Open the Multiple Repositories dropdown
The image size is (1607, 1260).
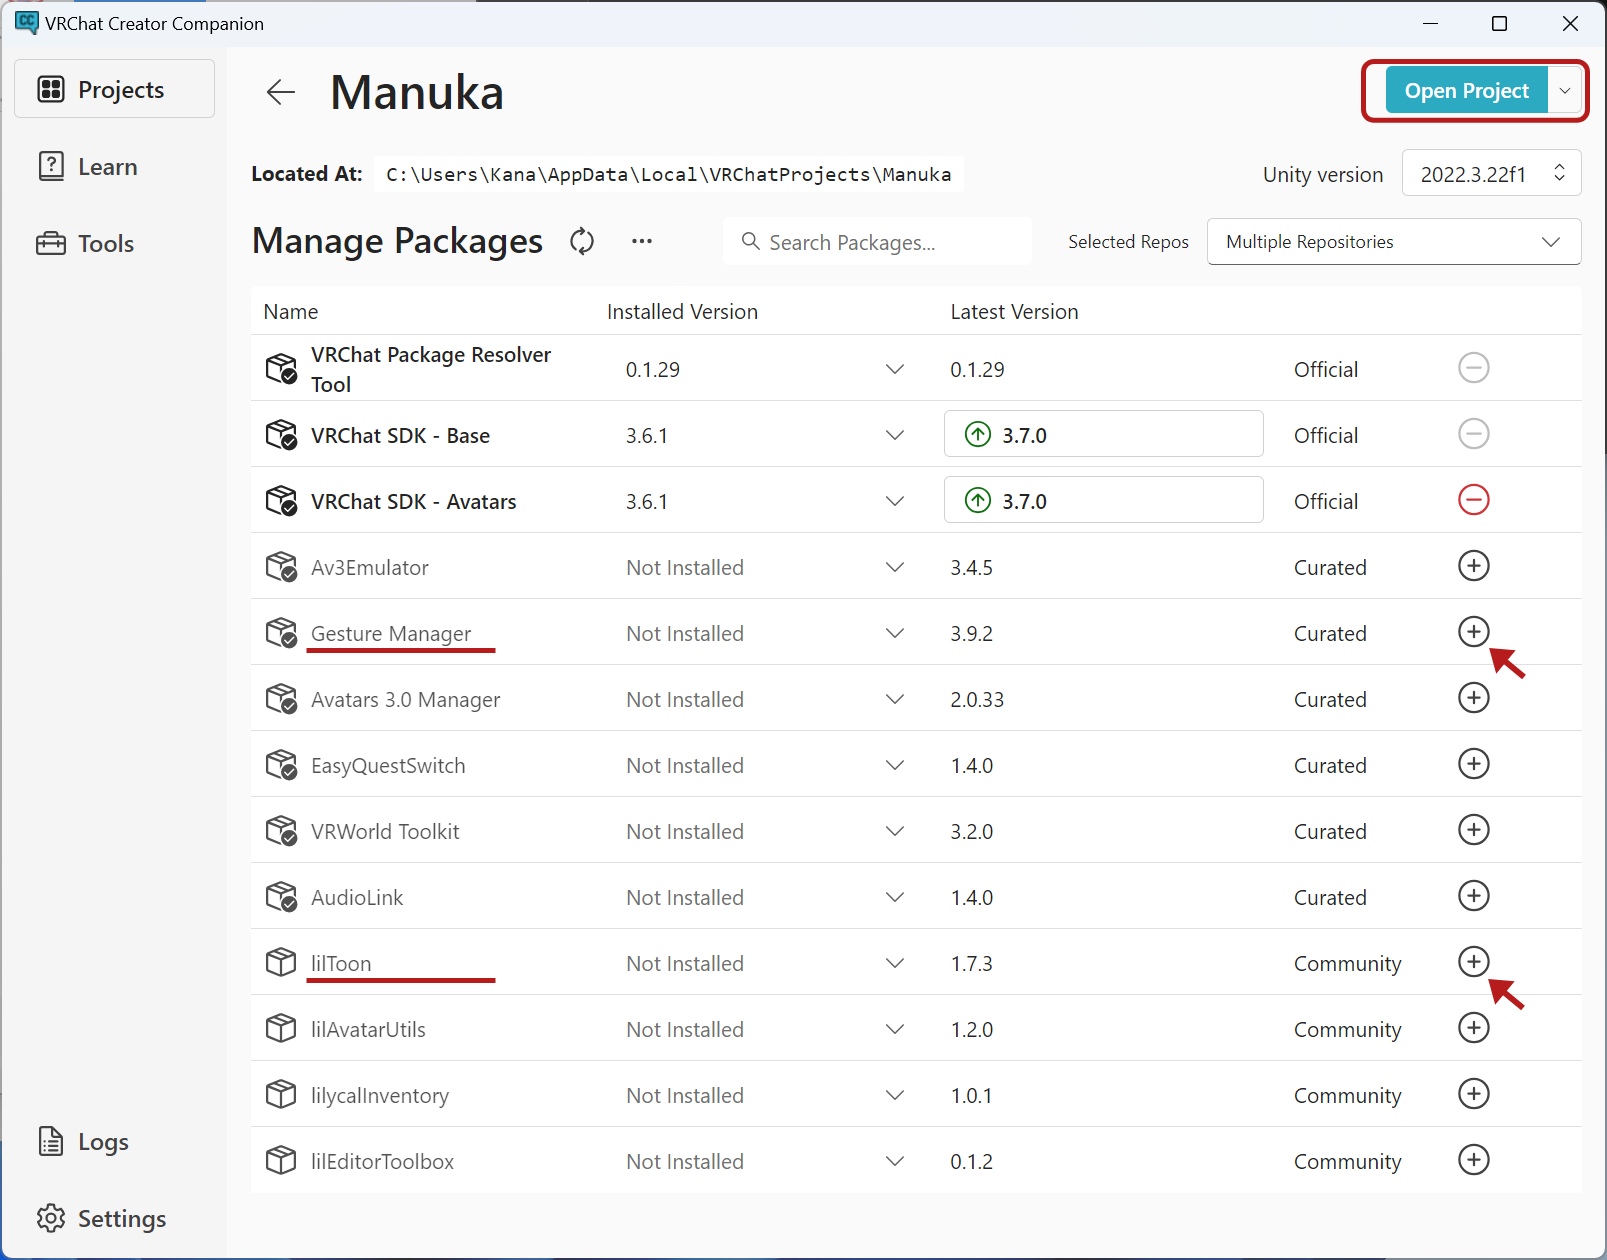(x=1394, y=242)
